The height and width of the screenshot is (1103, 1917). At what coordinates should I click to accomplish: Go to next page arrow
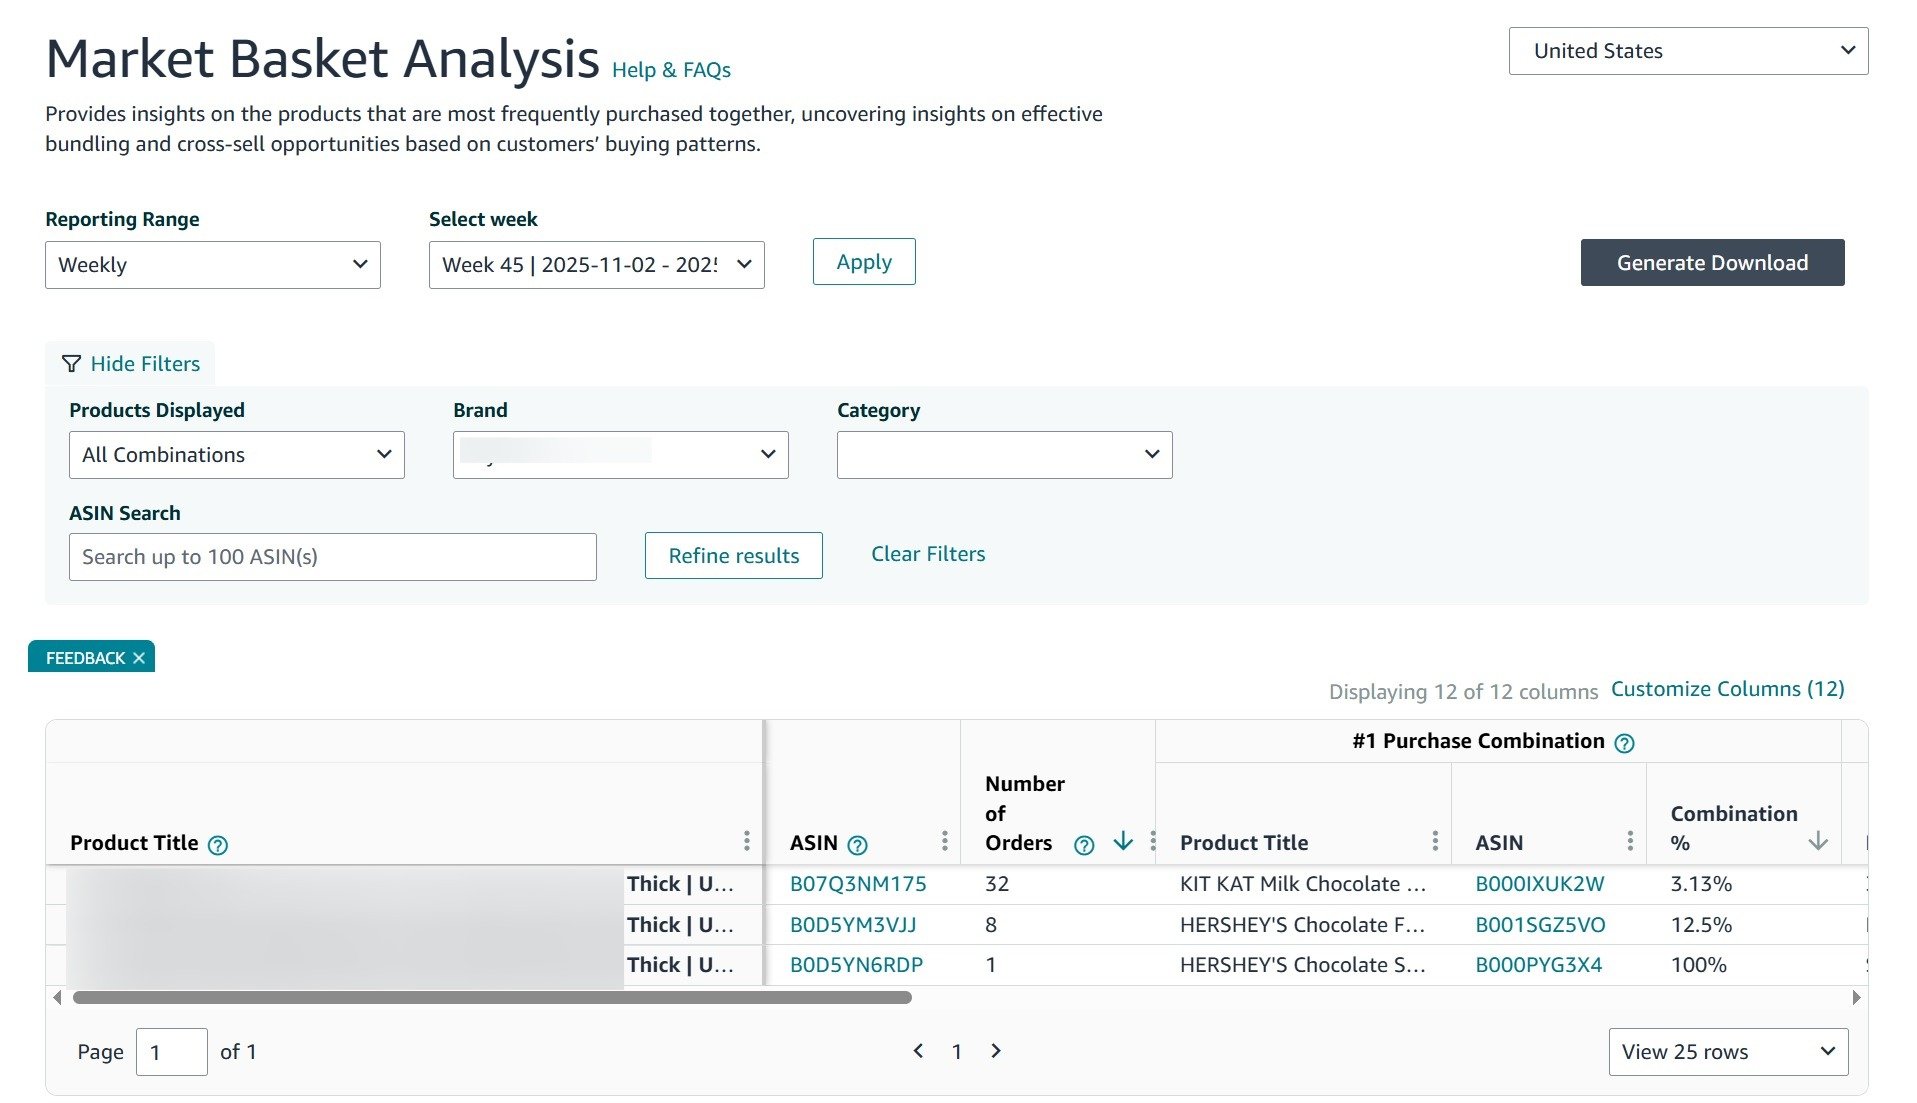[x=995, y=1051]
